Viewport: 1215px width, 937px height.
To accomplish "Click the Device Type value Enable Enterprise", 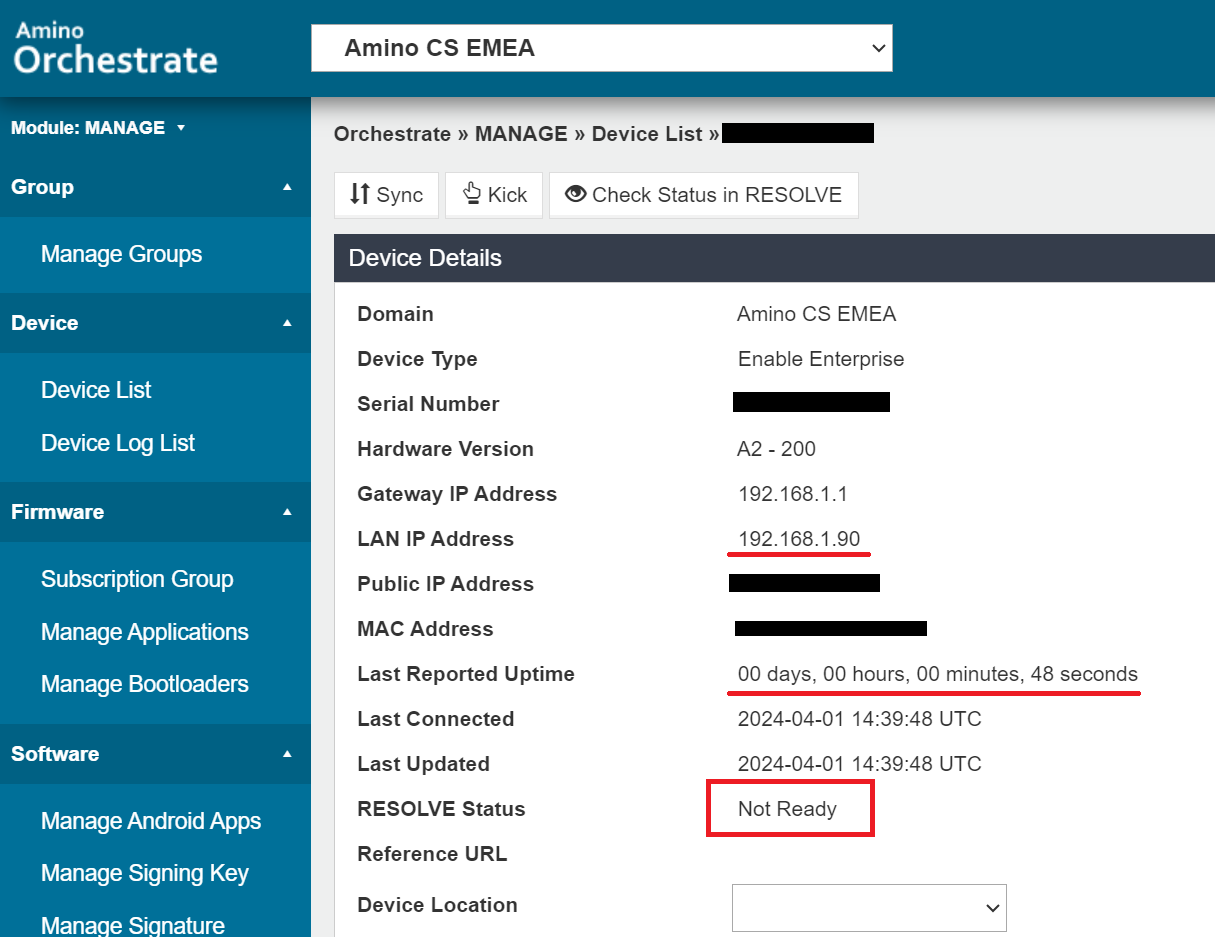I will click(x=821, y=359).
